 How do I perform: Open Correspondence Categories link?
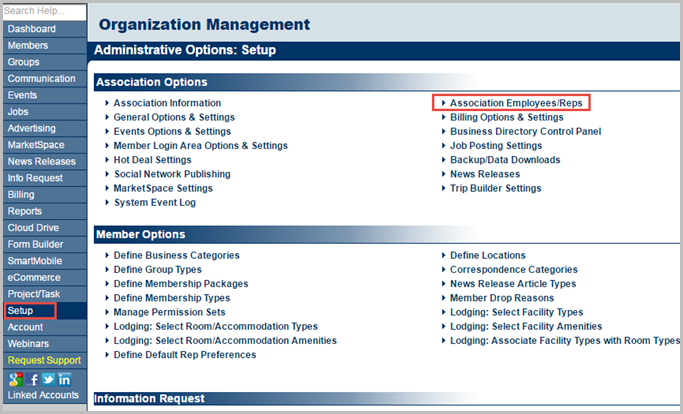(x=514, y=270)
